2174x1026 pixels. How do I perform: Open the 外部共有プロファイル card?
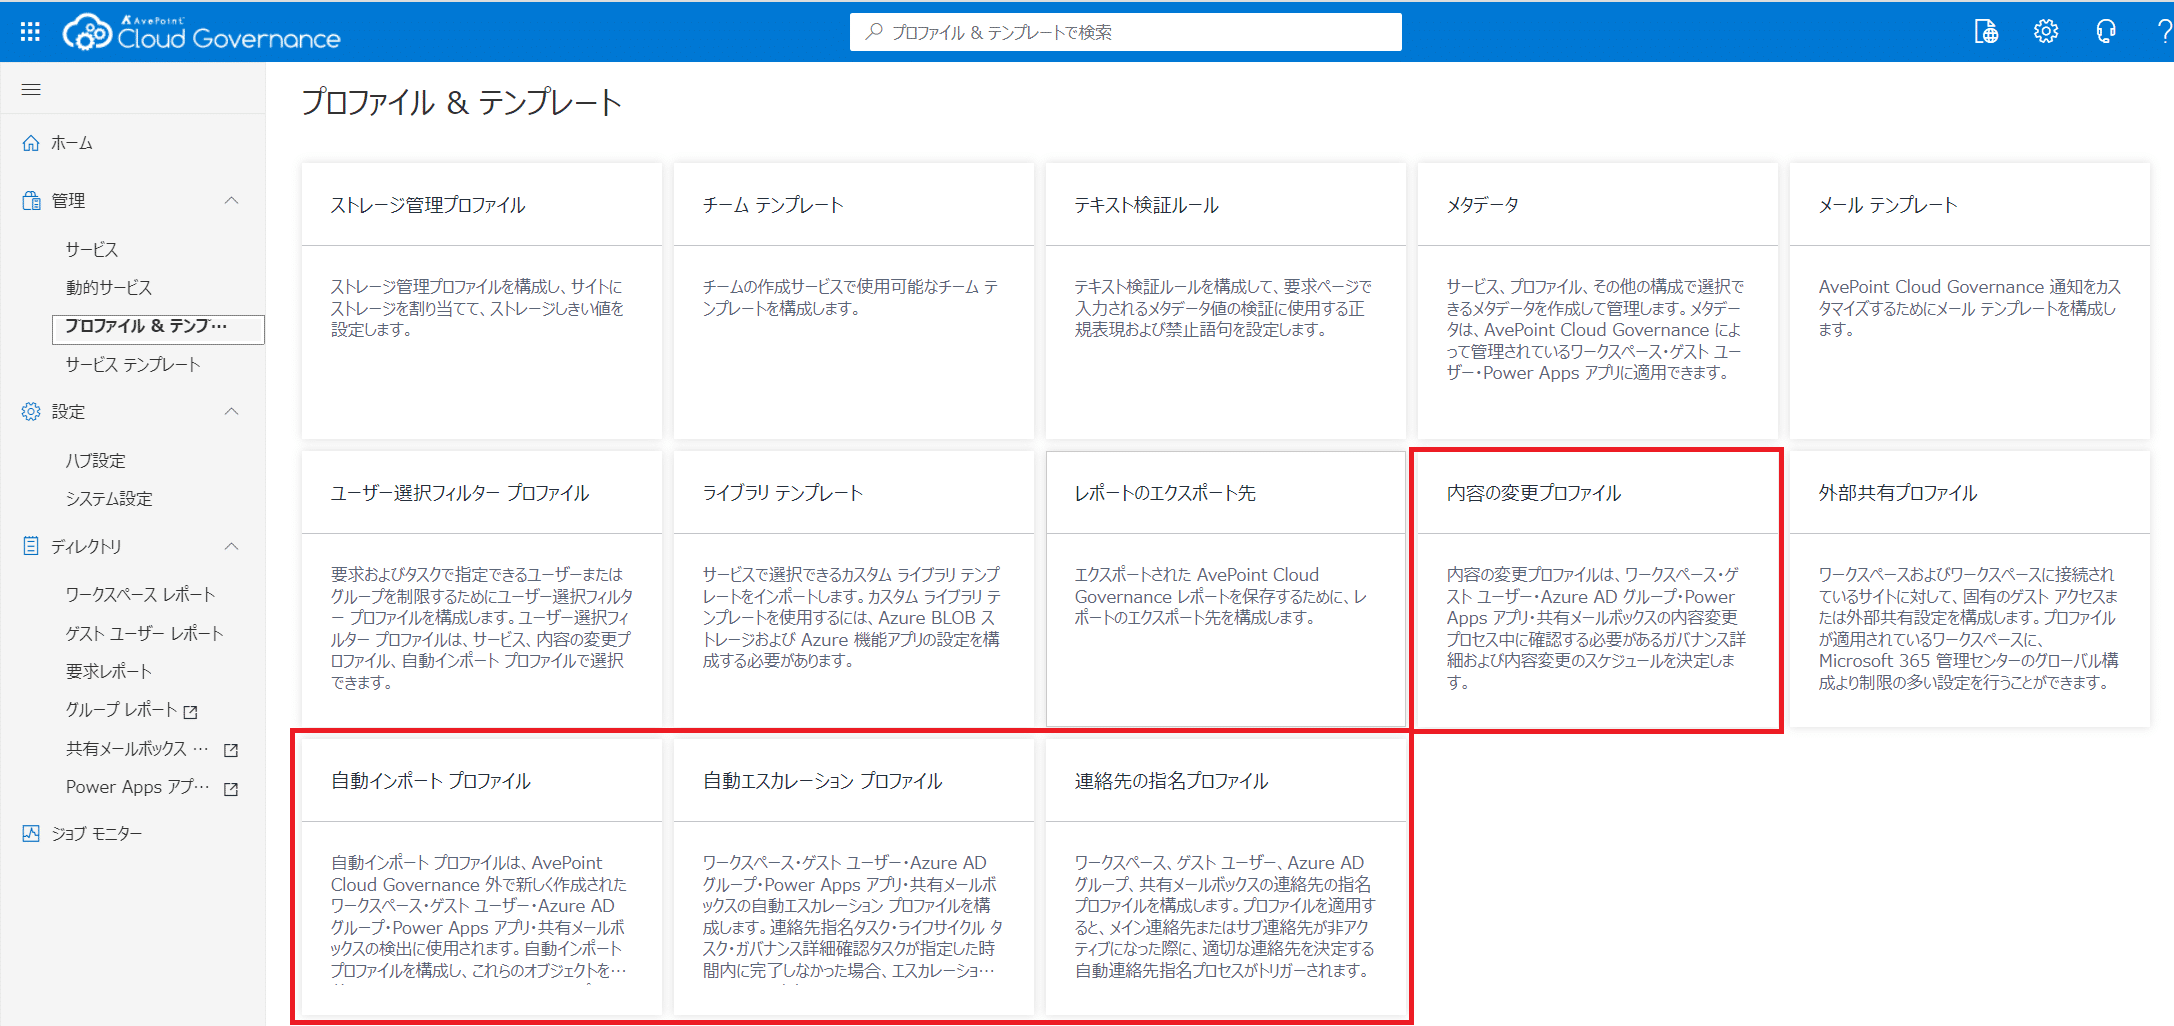1970,589
